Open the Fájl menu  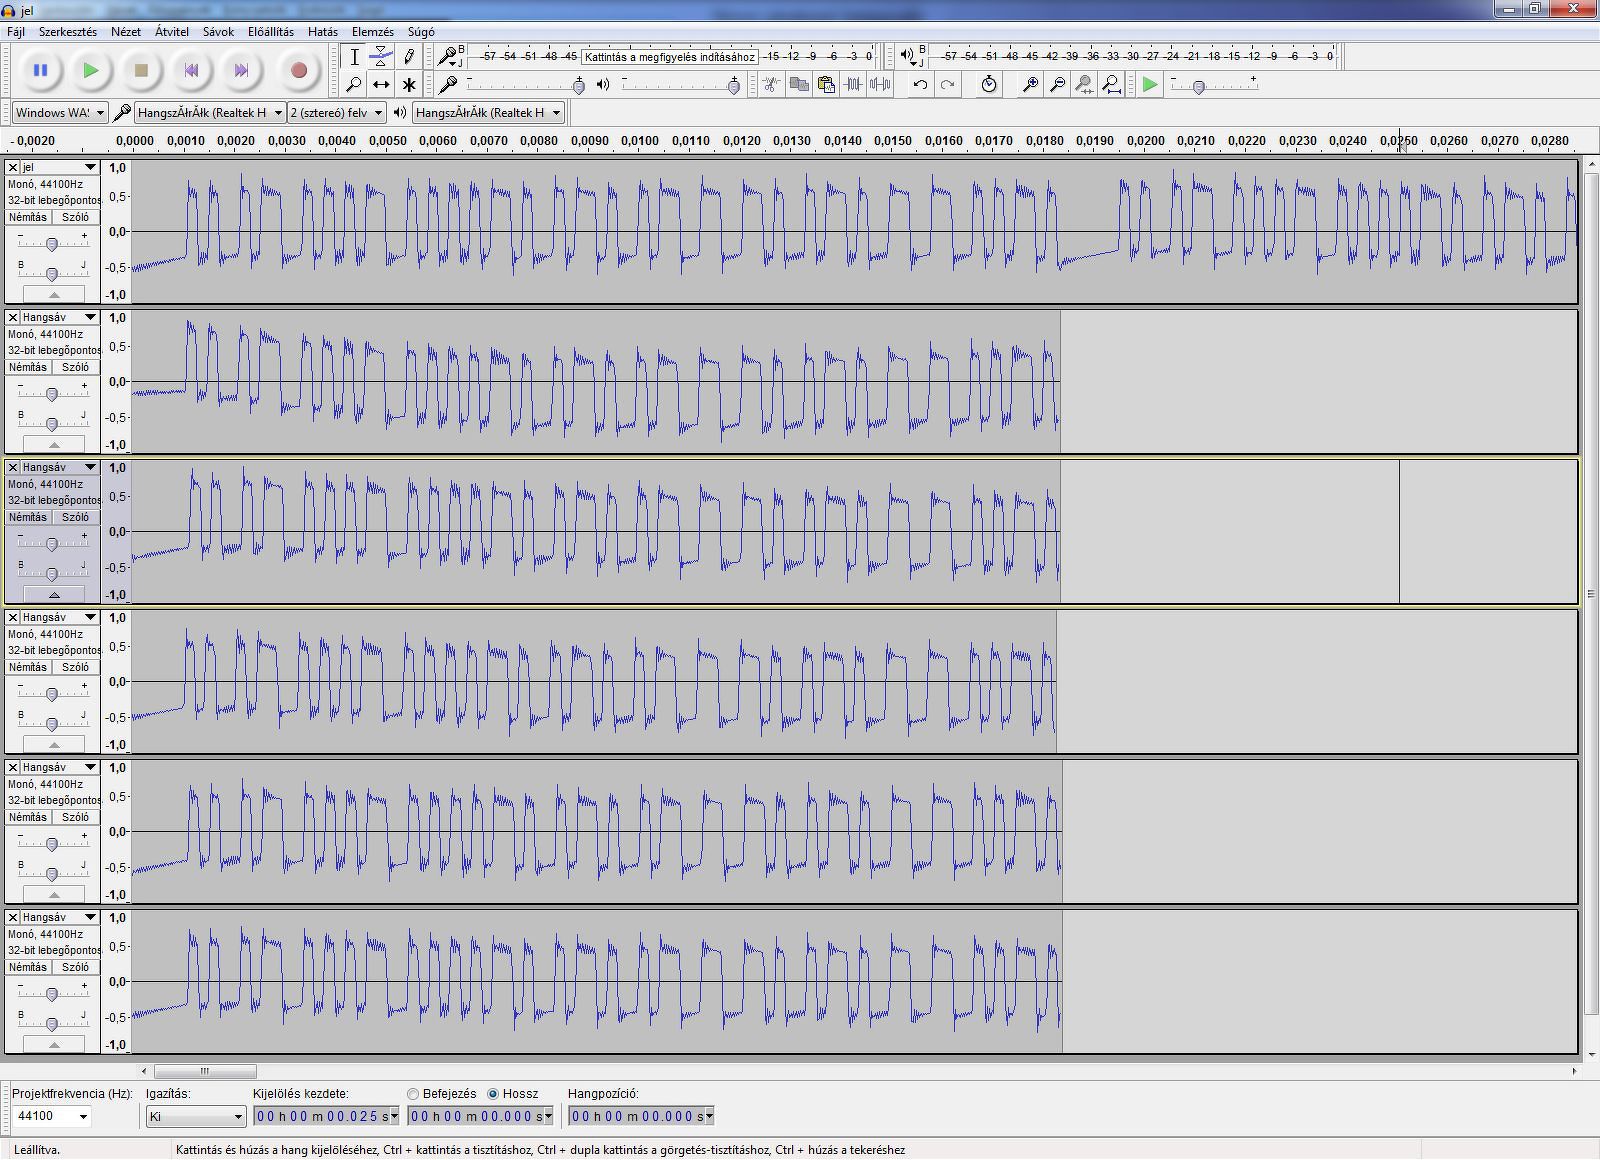[x=16, y=32]
